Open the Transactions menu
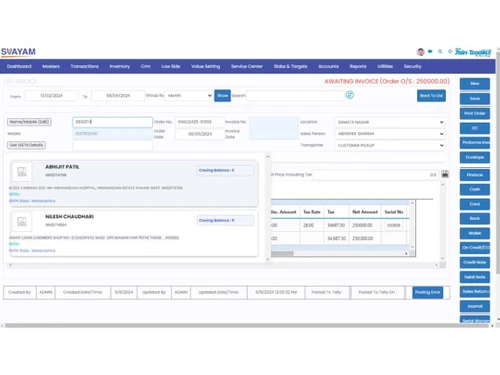Screen dimensions: 500x375 pos(85,66)
